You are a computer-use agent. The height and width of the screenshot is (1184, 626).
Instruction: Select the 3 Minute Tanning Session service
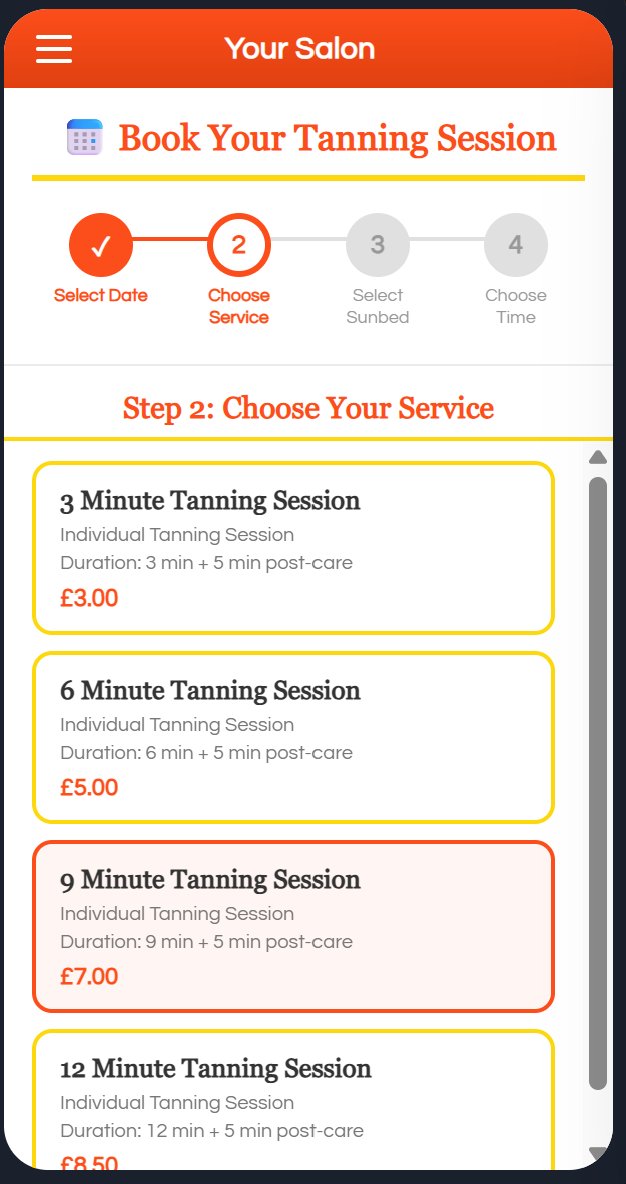(292, 547)
